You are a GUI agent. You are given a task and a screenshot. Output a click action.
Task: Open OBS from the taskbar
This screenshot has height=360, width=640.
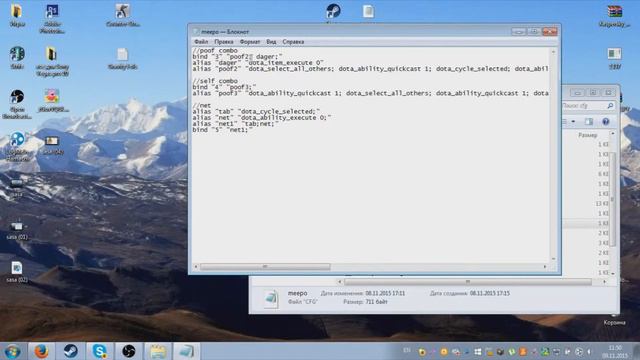129,351
